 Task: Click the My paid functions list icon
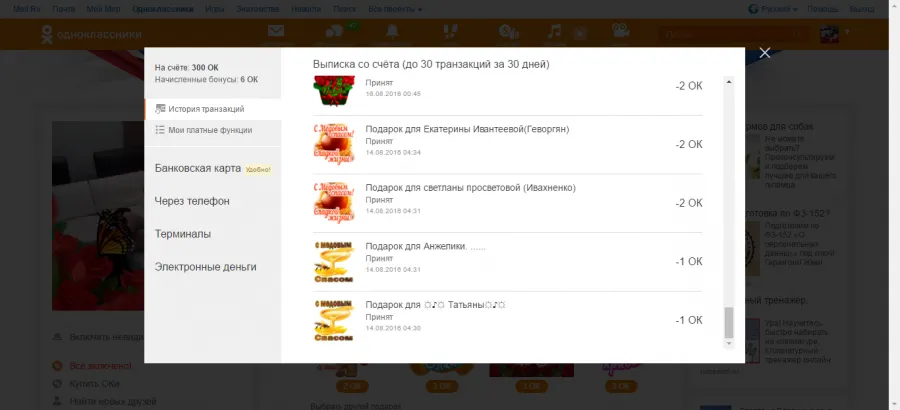pos(160,130)
